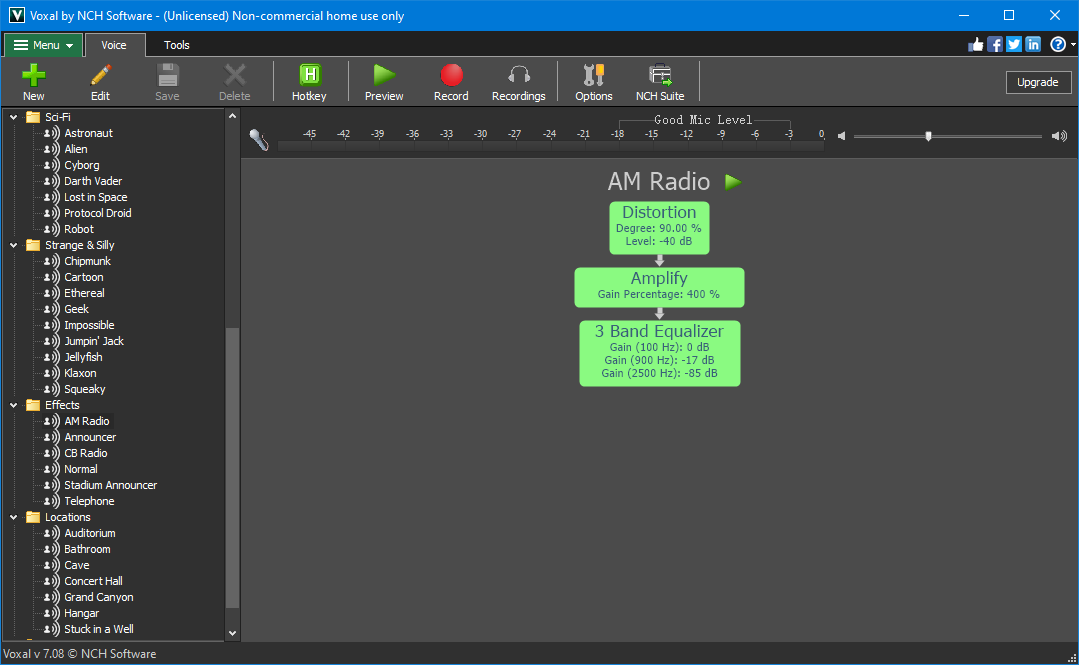Switch to the Voice tab
The image size is (1079, 665).
[x=114, y=45]
